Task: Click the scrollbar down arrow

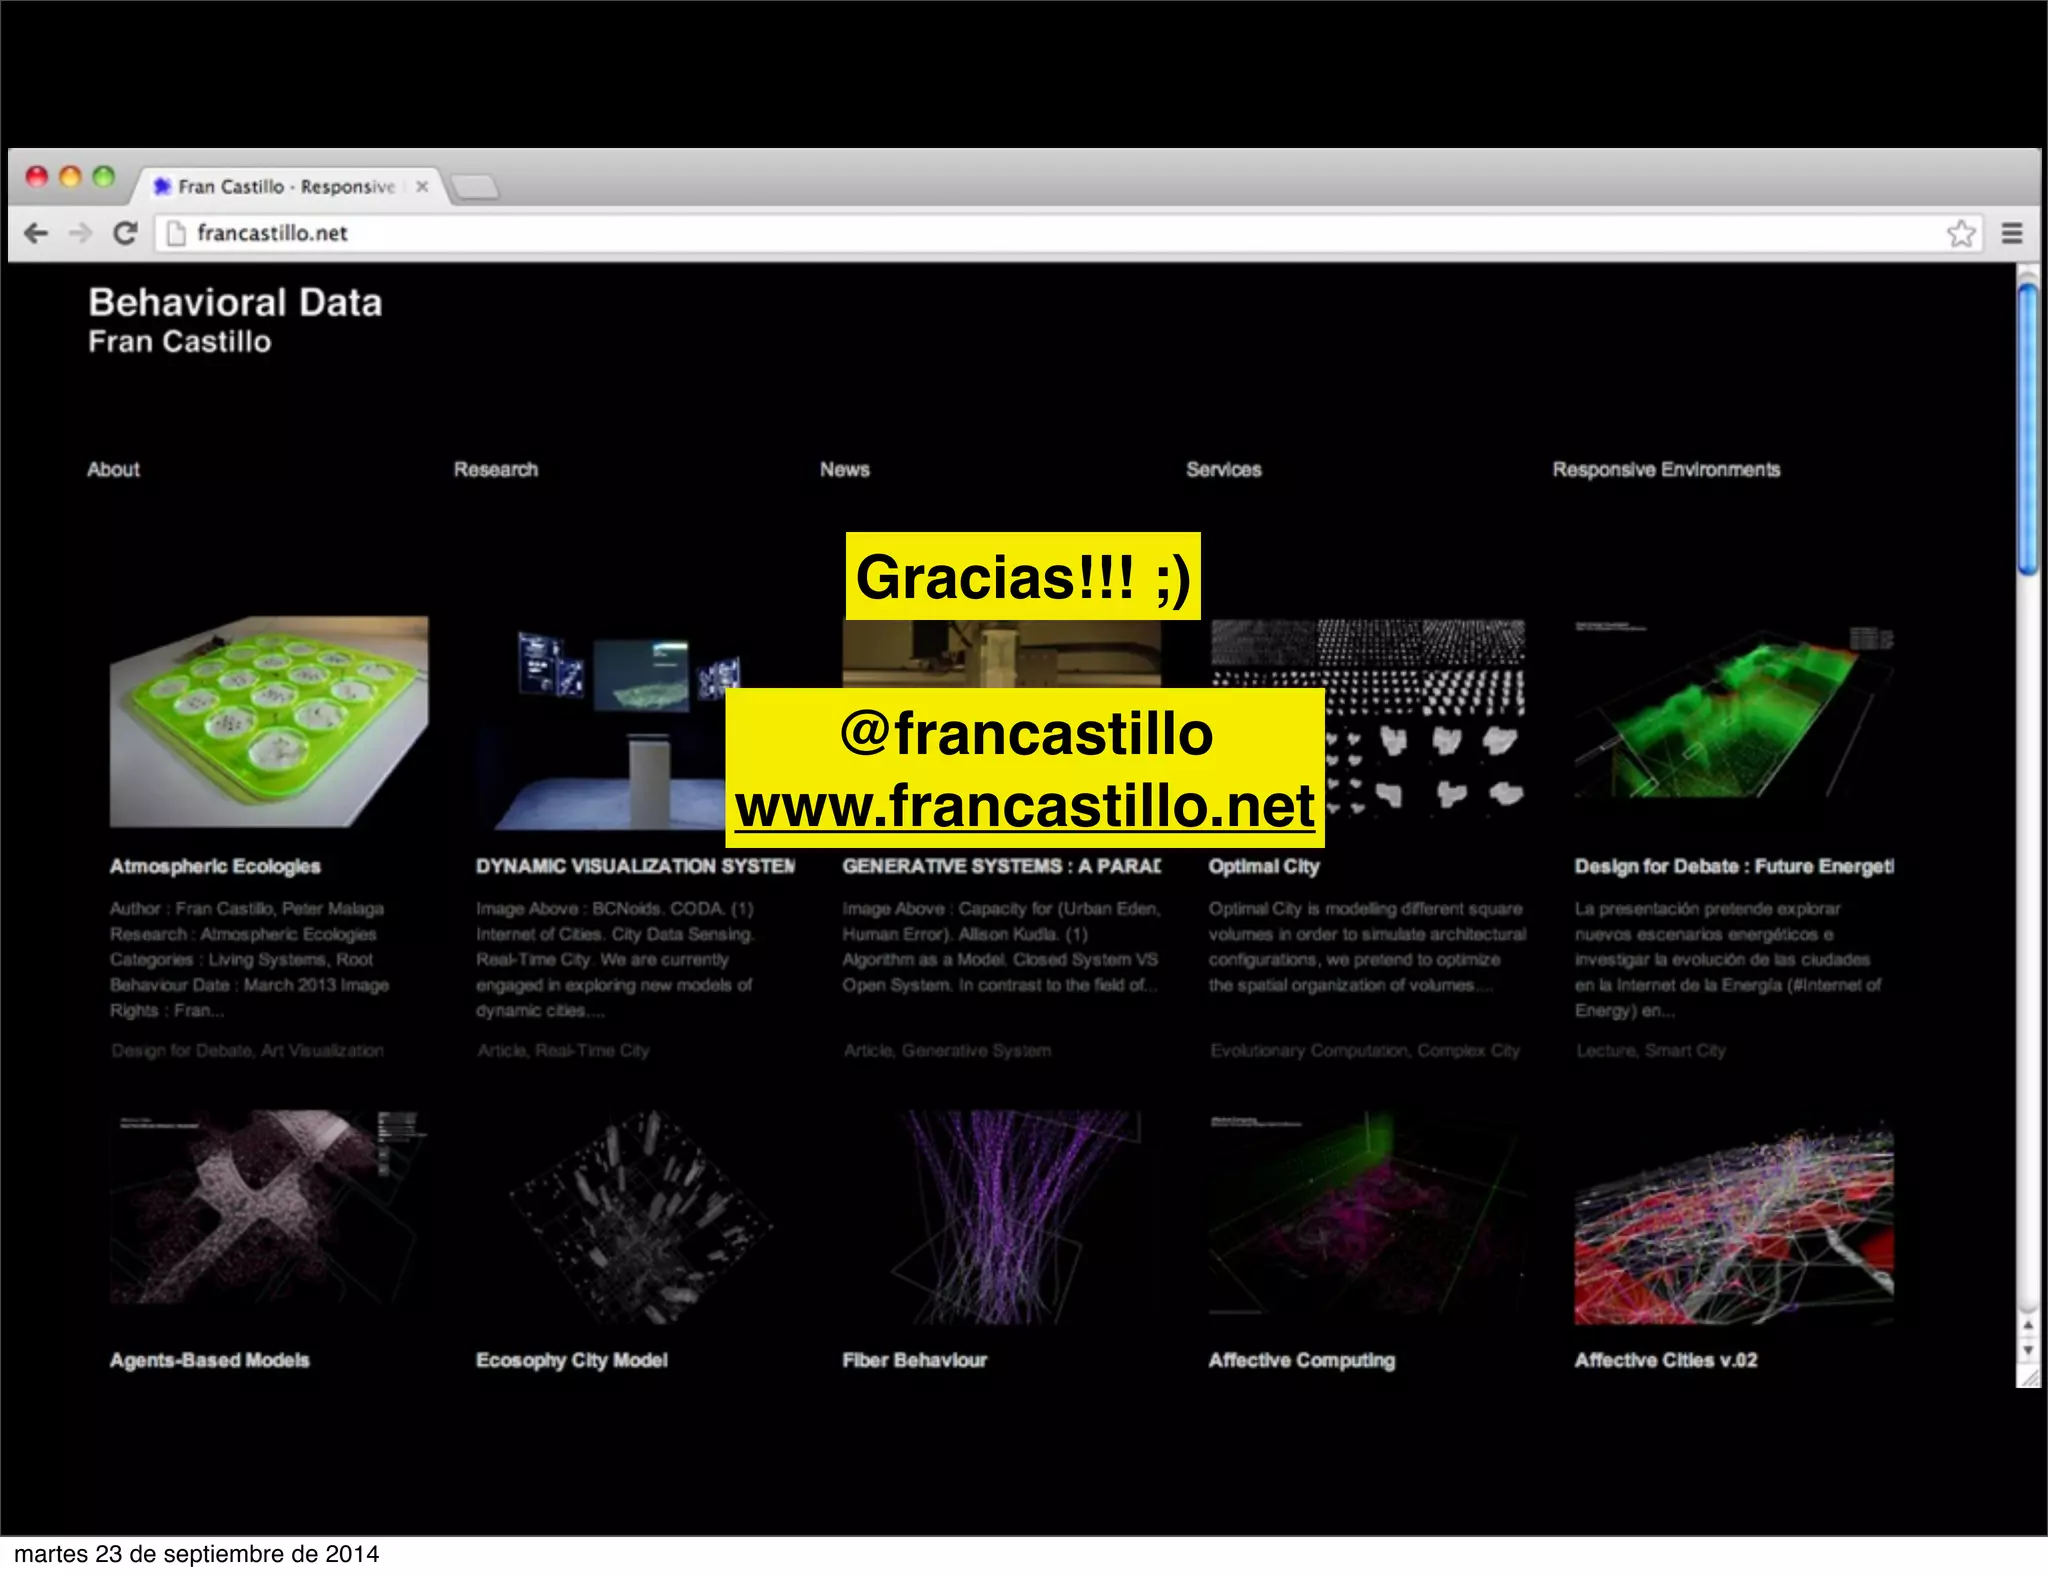Action: pos(2027,1351)
